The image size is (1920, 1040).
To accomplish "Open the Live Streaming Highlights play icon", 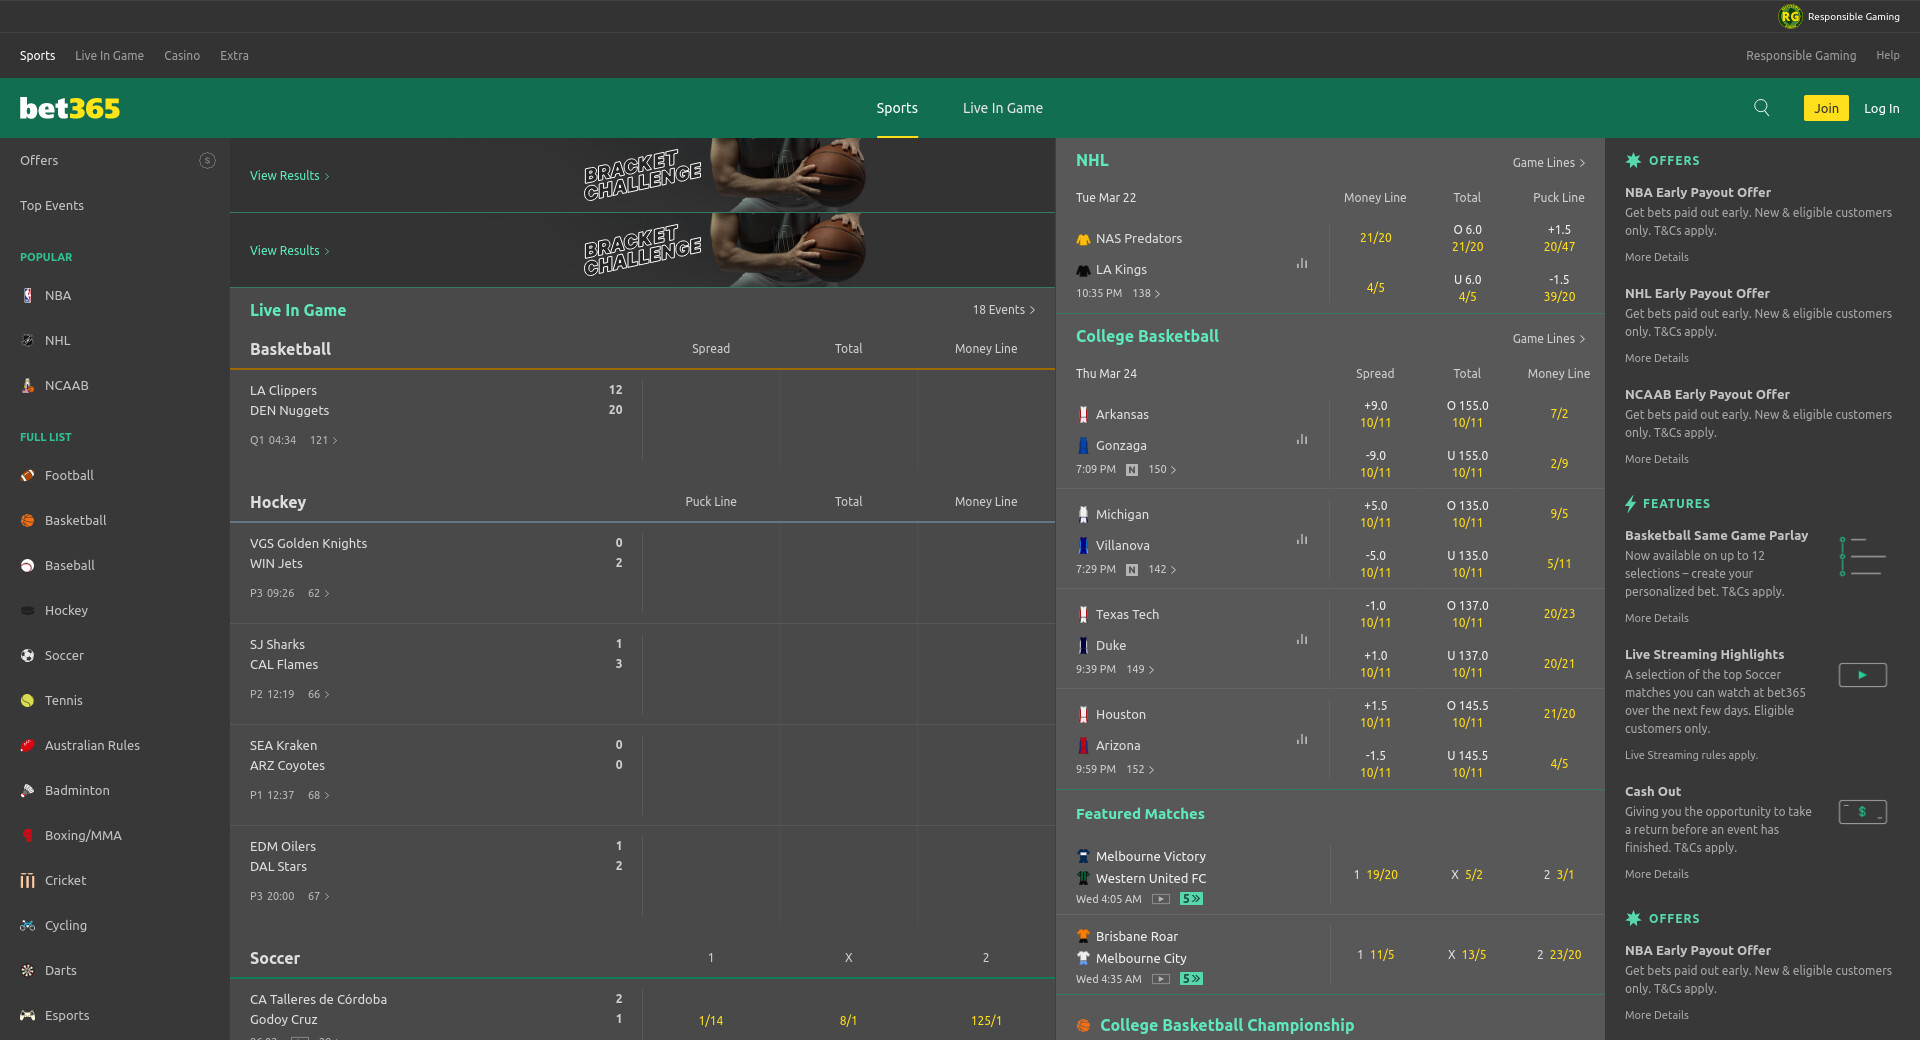I will click(x=1862, y=675).
